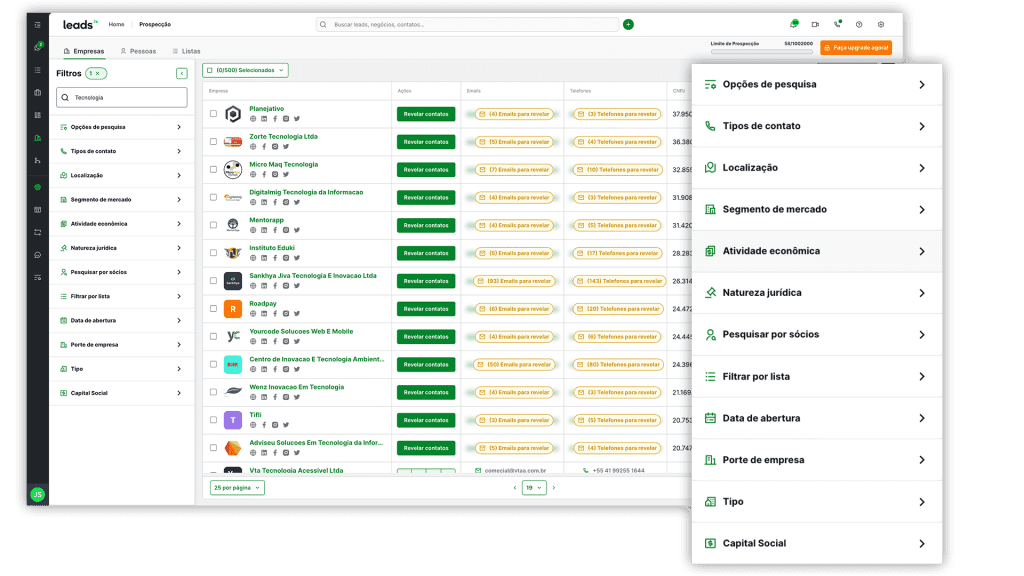Expand Porte de empresa in left filters

121,345
